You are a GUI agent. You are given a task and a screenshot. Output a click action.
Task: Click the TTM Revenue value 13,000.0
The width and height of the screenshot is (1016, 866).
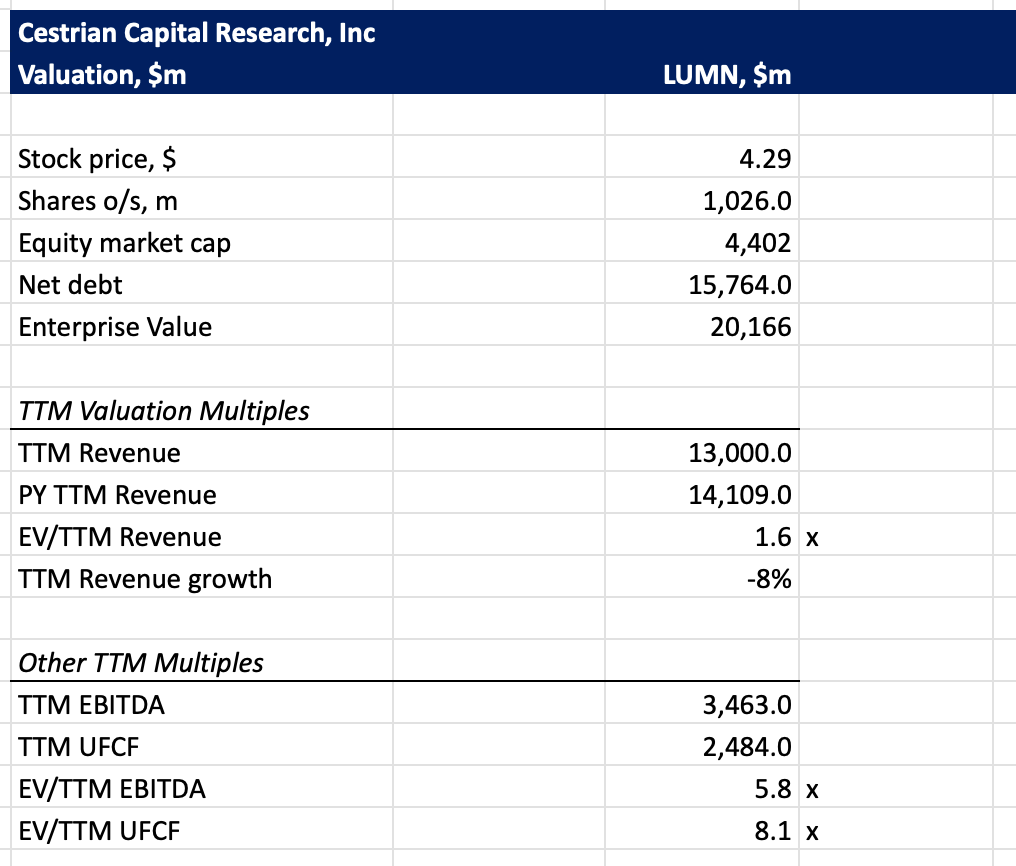pos(740,453)
